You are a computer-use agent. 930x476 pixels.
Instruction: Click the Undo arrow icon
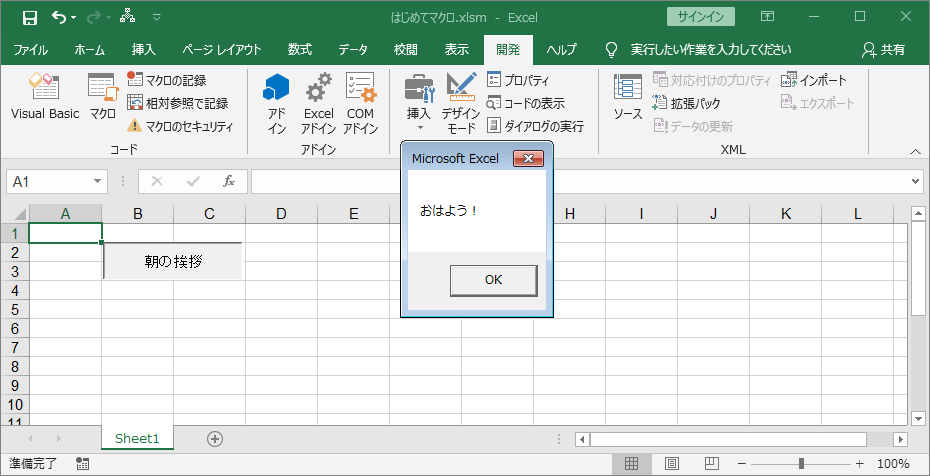click(x=59, y=17)
